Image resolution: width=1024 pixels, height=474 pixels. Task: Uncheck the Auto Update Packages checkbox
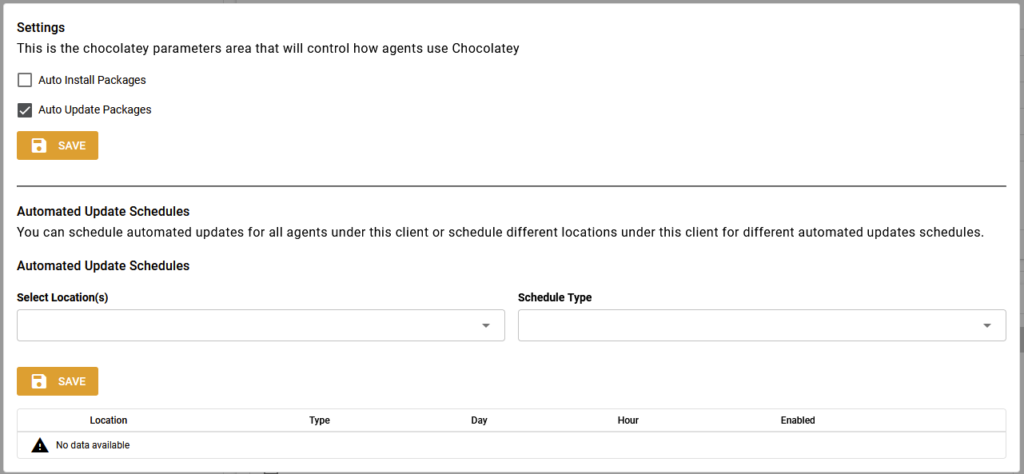tap(25, 110)
